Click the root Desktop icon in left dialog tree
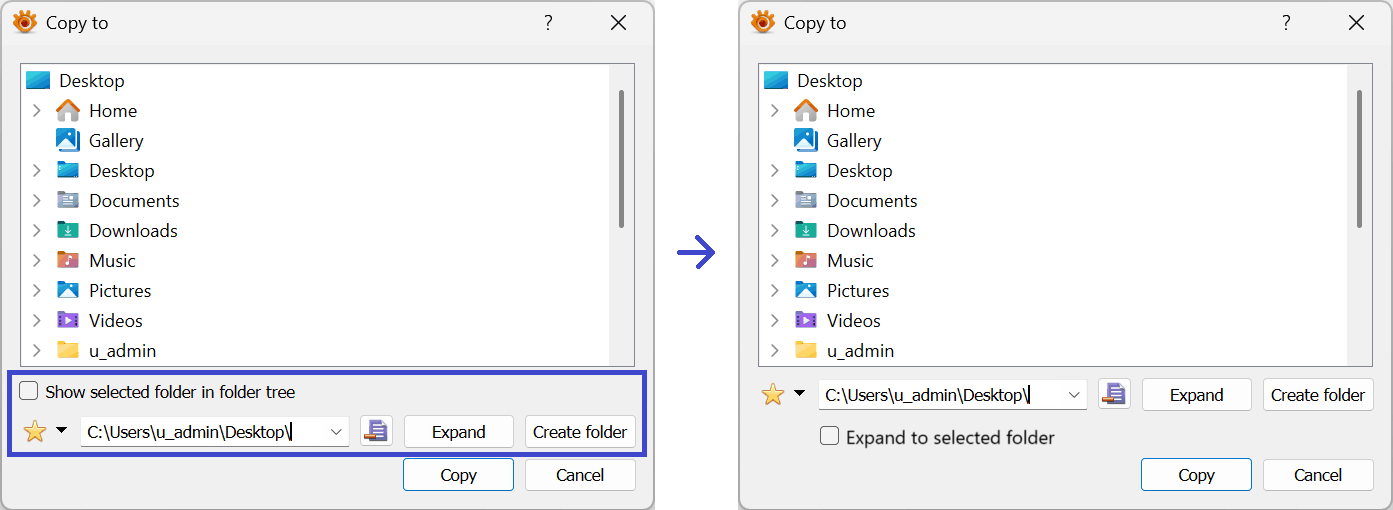Image resolution: width=1393 pixels, height=510 pixels. pos(38,80)
